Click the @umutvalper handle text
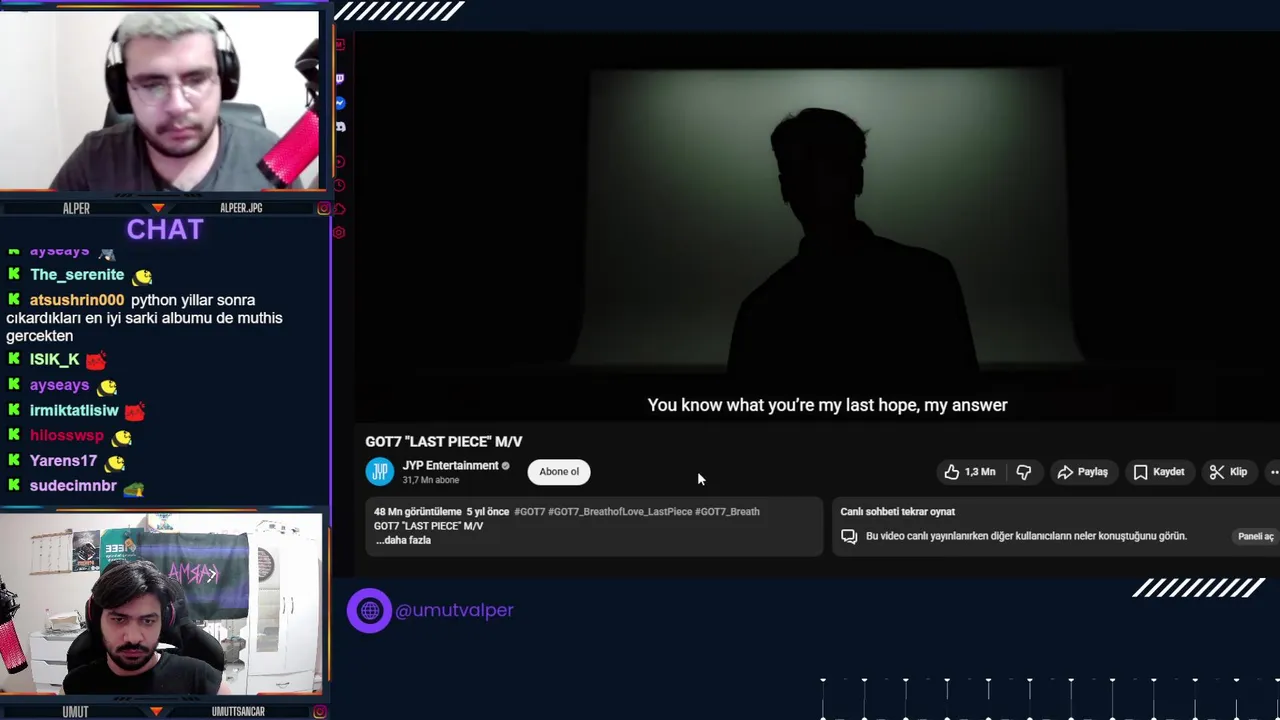 [x=454, y=610]
